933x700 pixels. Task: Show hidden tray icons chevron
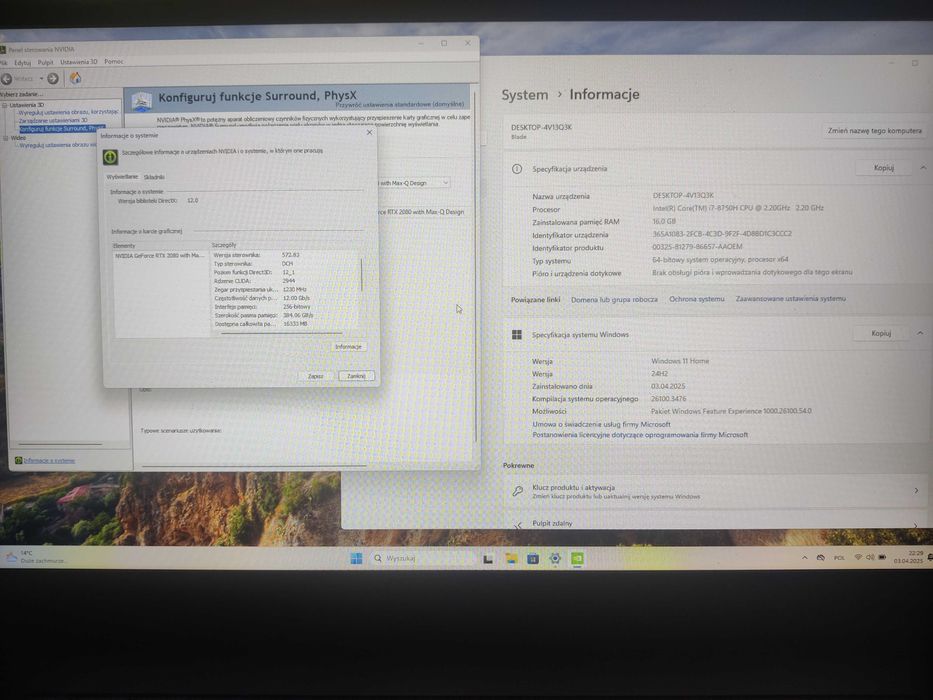coord(804,558)
